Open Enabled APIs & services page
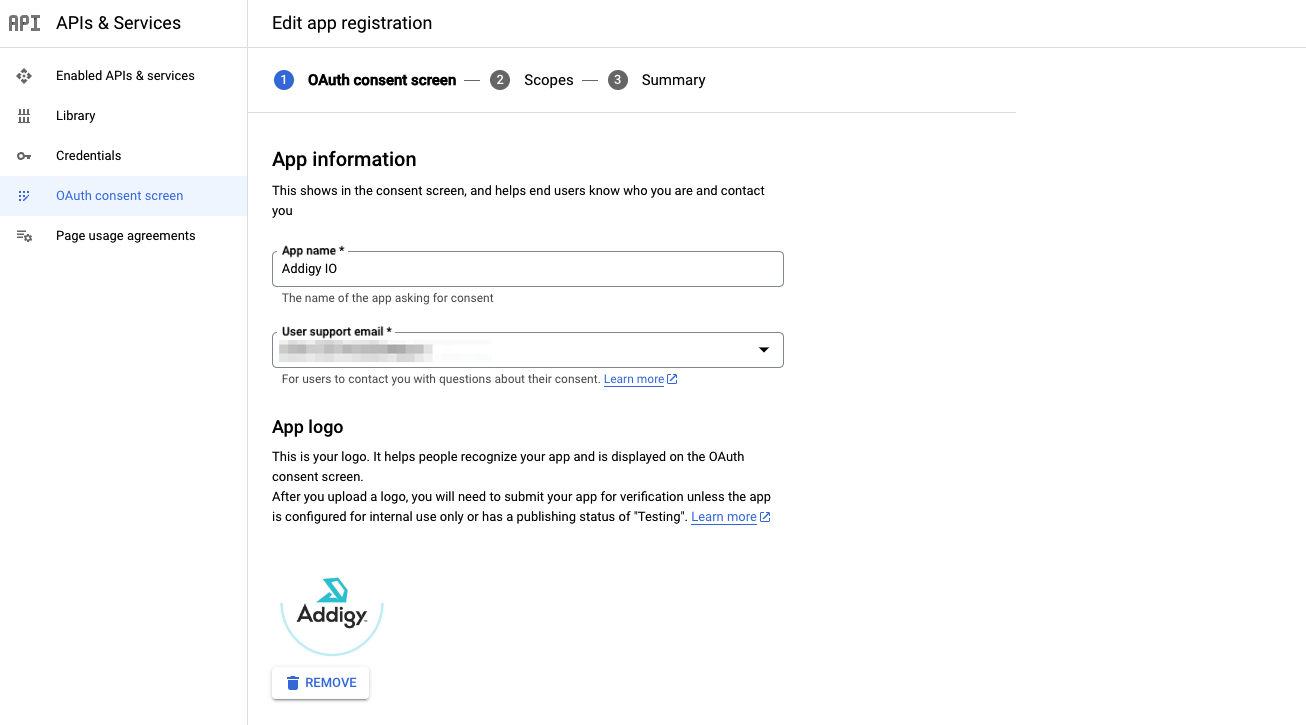1306x725 pixels. (x=124, y=76)
